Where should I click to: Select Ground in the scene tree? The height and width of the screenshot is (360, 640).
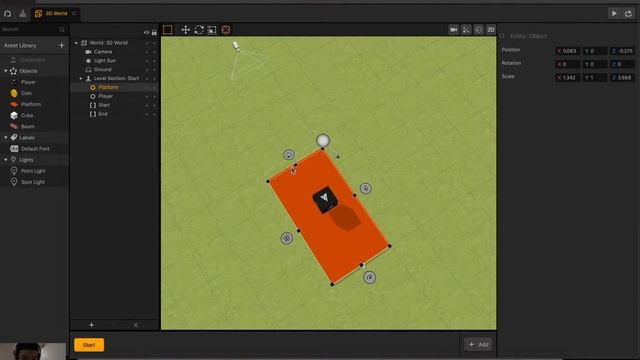click(x=102, y=69)
